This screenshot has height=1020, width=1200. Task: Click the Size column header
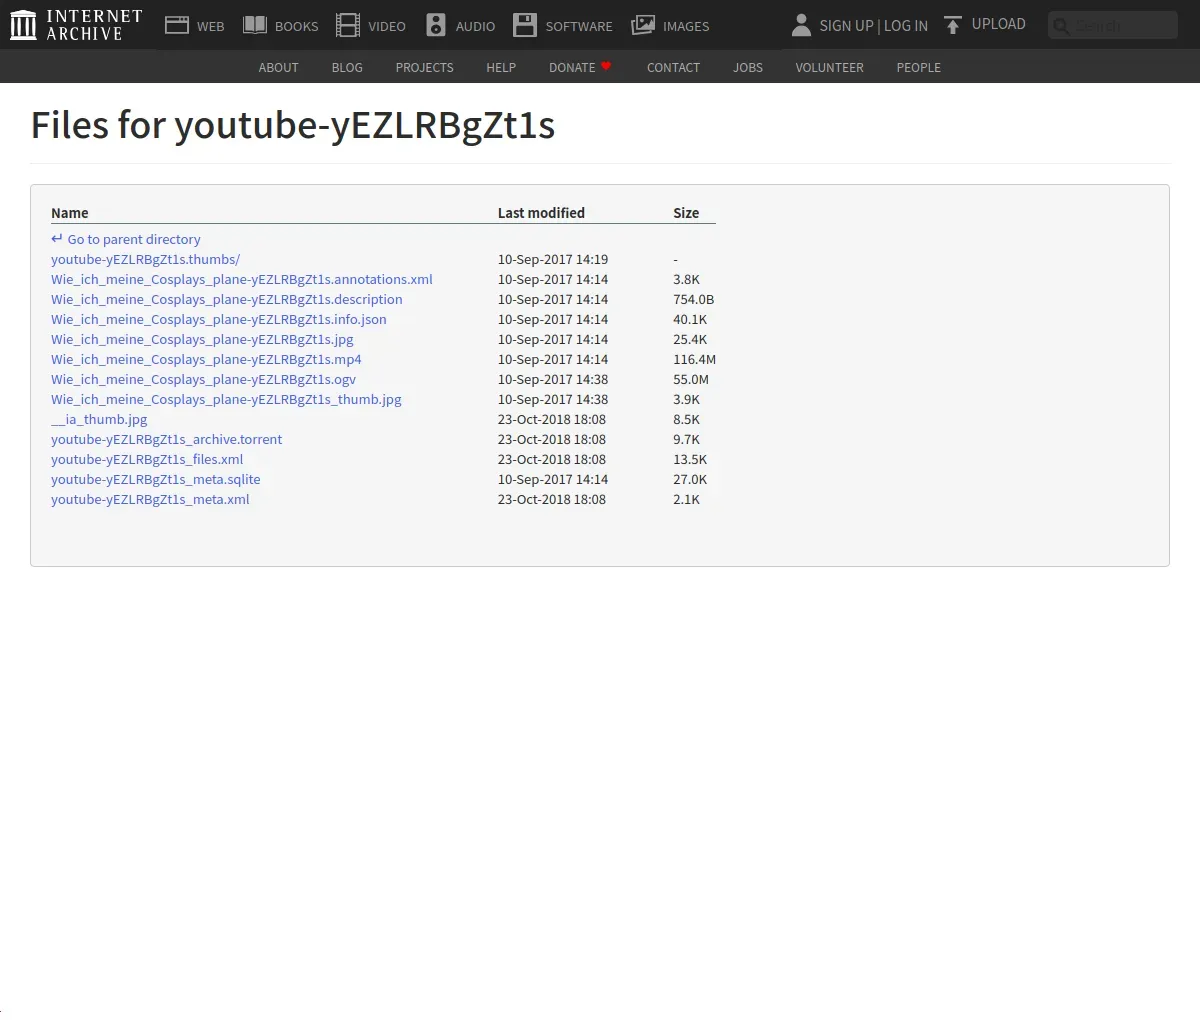coord(686,212)
